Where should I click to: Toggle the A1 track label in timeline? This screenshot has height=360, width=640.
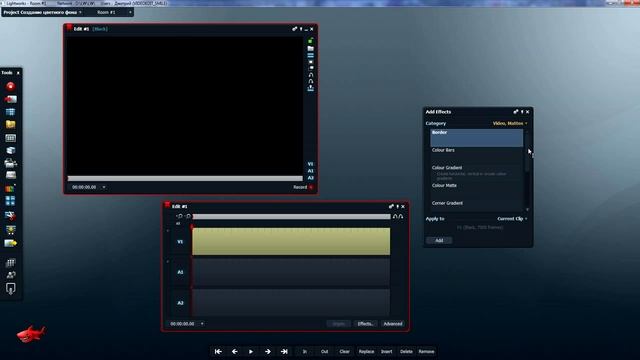(x=180, y=272)
